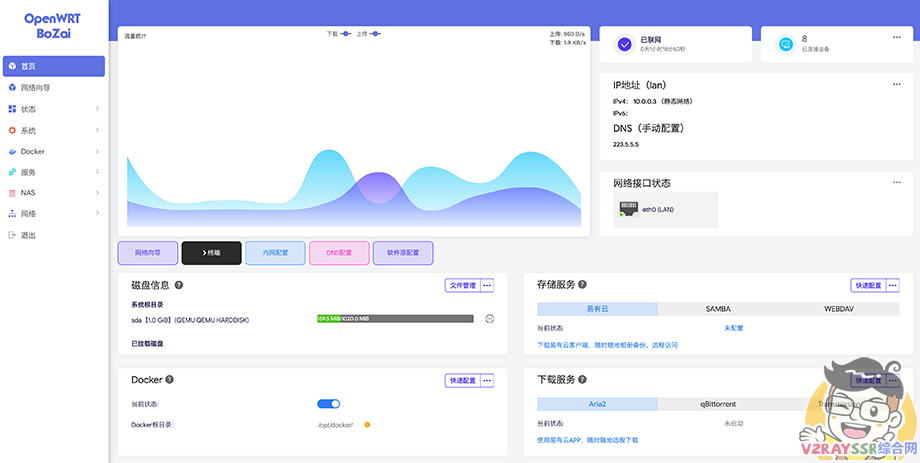Viewport: 920px width, 463px height.
Task: Expand the 系统 submenu chevron
Action: (97, 130)
